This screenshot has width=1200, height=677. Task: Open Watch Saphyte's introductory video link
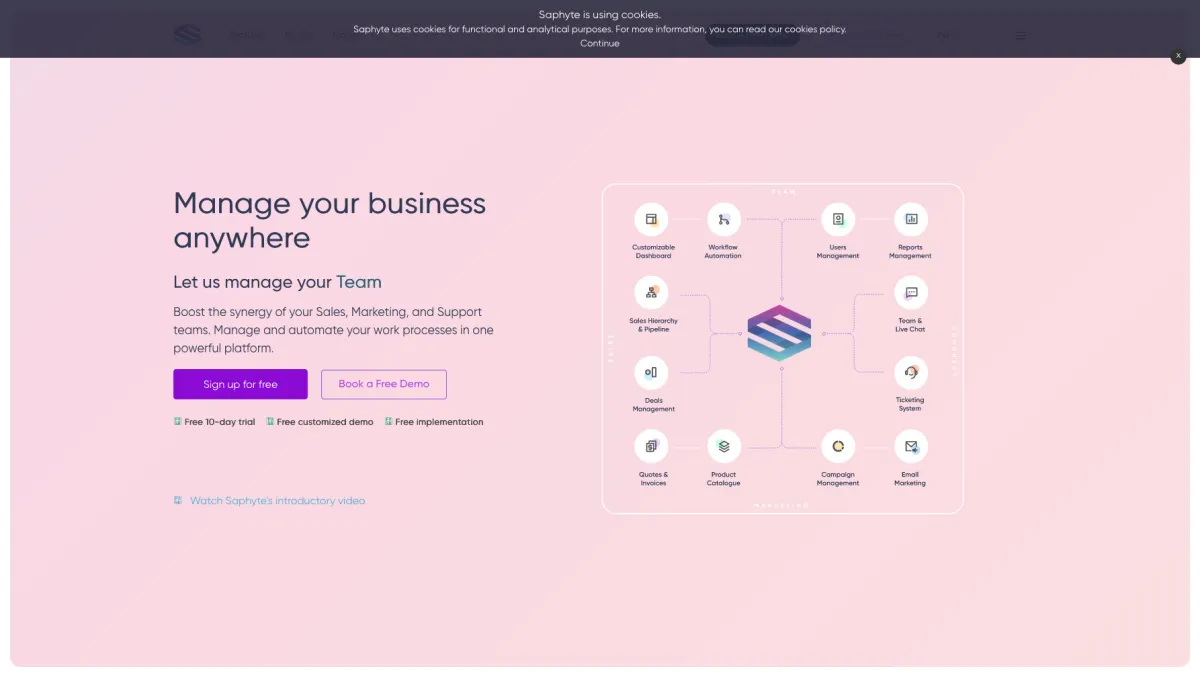click(278, 500)
